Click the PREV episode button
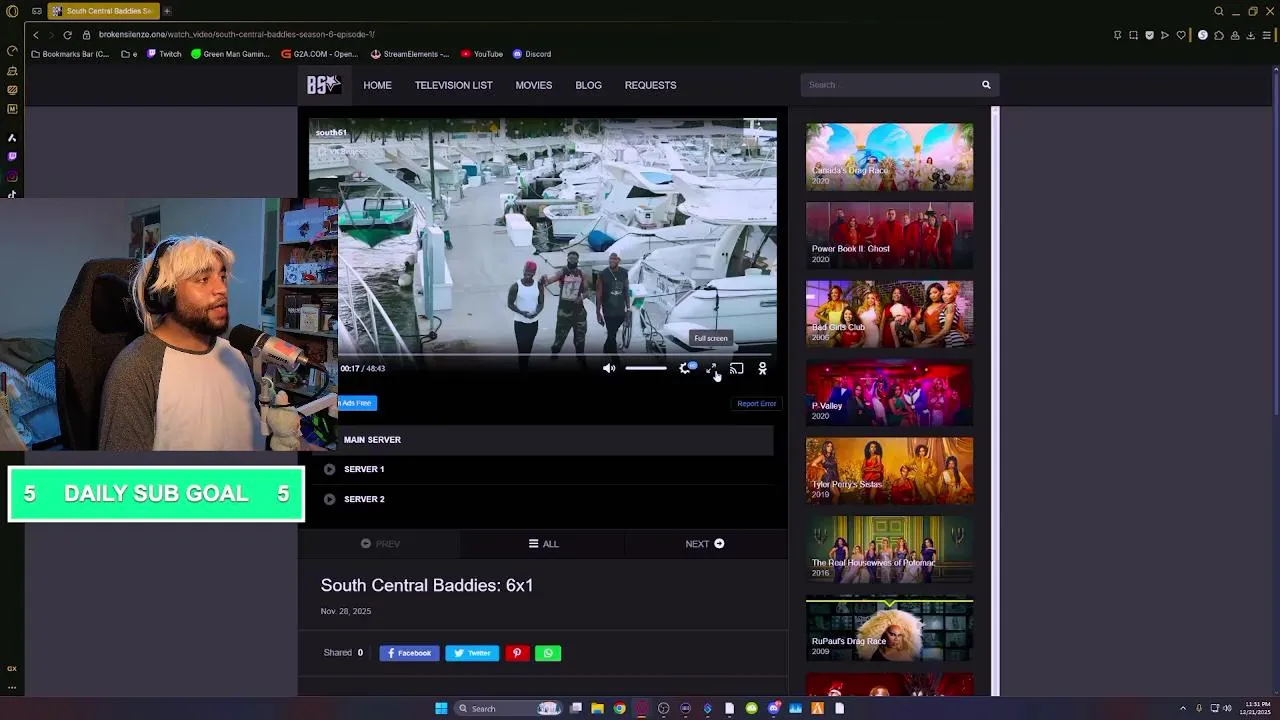Viewport: 1280px width, 720px height. (x=380, y=544)
